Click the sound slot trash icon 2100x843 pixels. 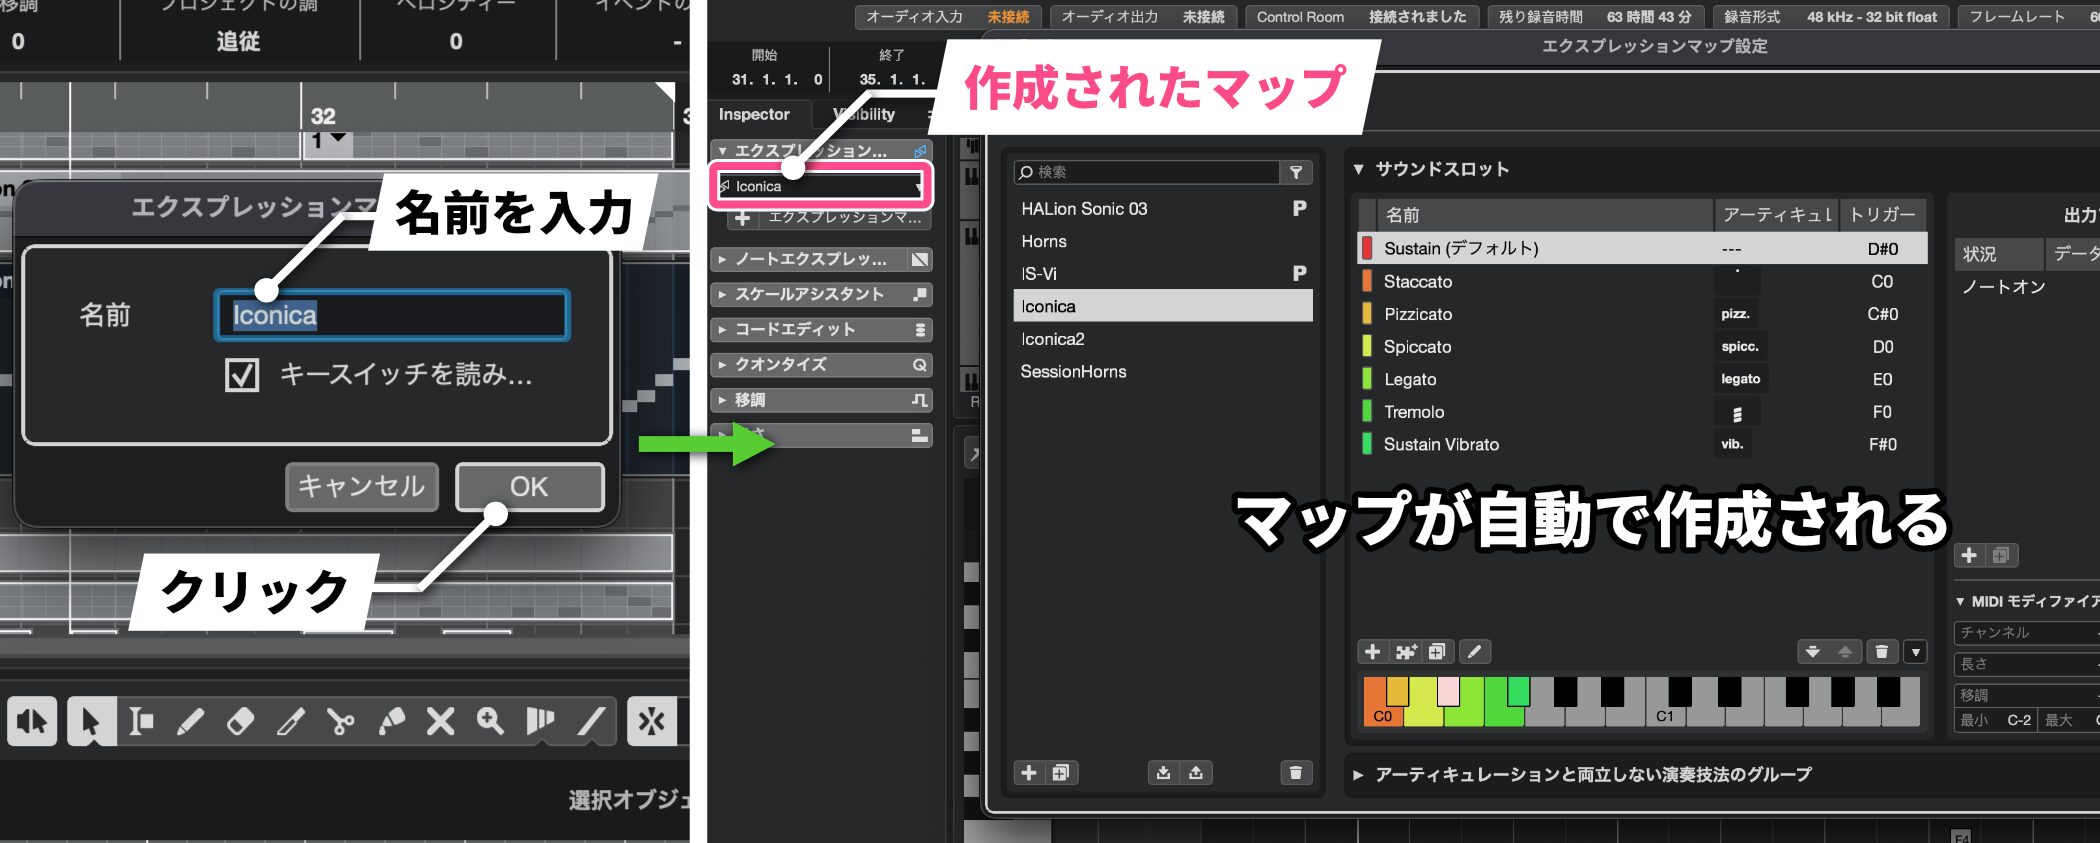pyautogui.click(x=1881, y=652)
